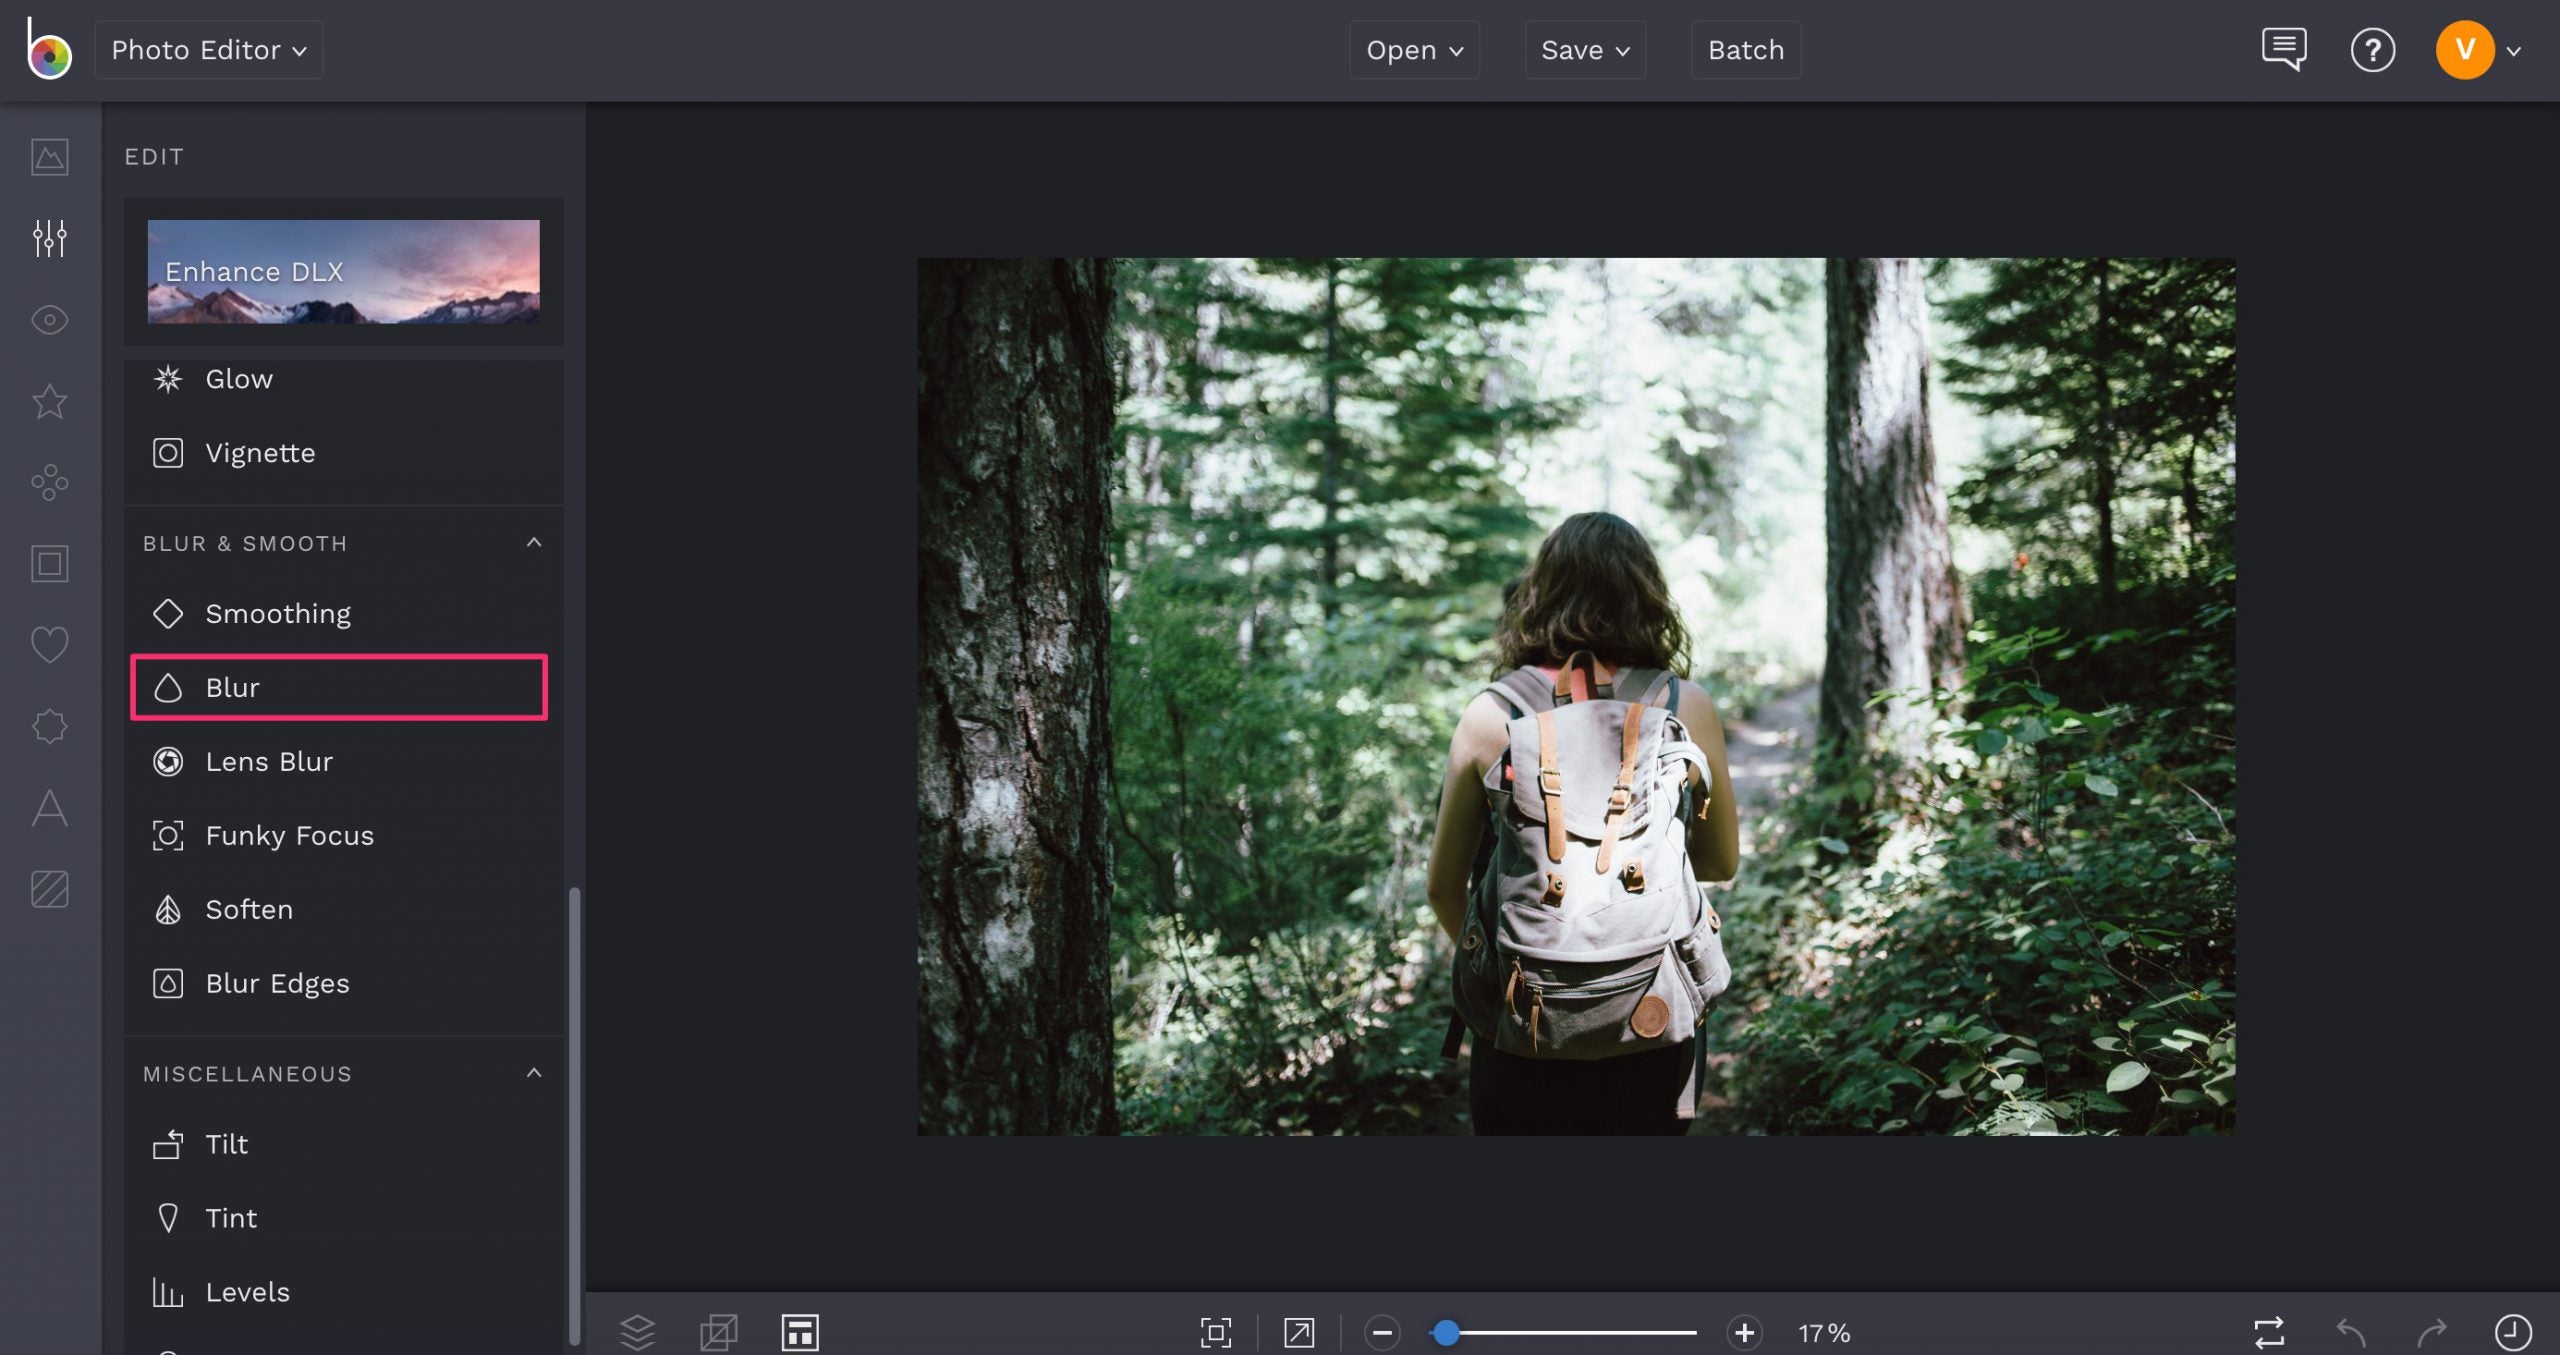Screen dimensions: 2560x1355
Task: Collapse the MISCELLANEOUS section
Action: tap(533, 1072)
